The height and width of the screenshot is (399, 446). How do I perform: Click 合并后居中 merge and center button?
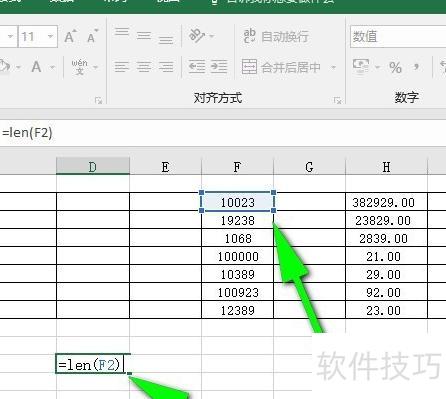pyautogui.click(x=281, y=67)
